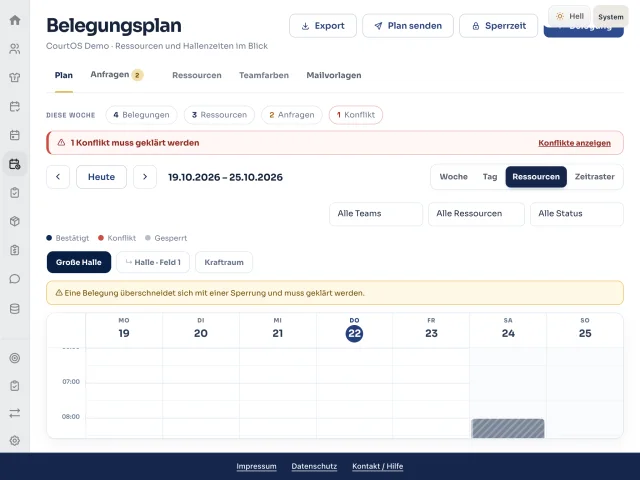Open the Alle Teams filter dropdown

click(376, 214)
